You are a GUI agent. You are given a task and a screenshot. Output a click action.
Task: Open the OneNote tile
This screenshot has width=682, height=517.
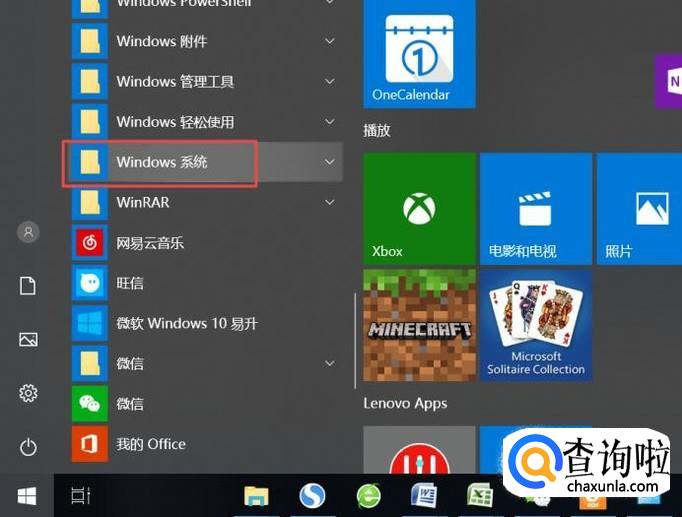point(669,81)
